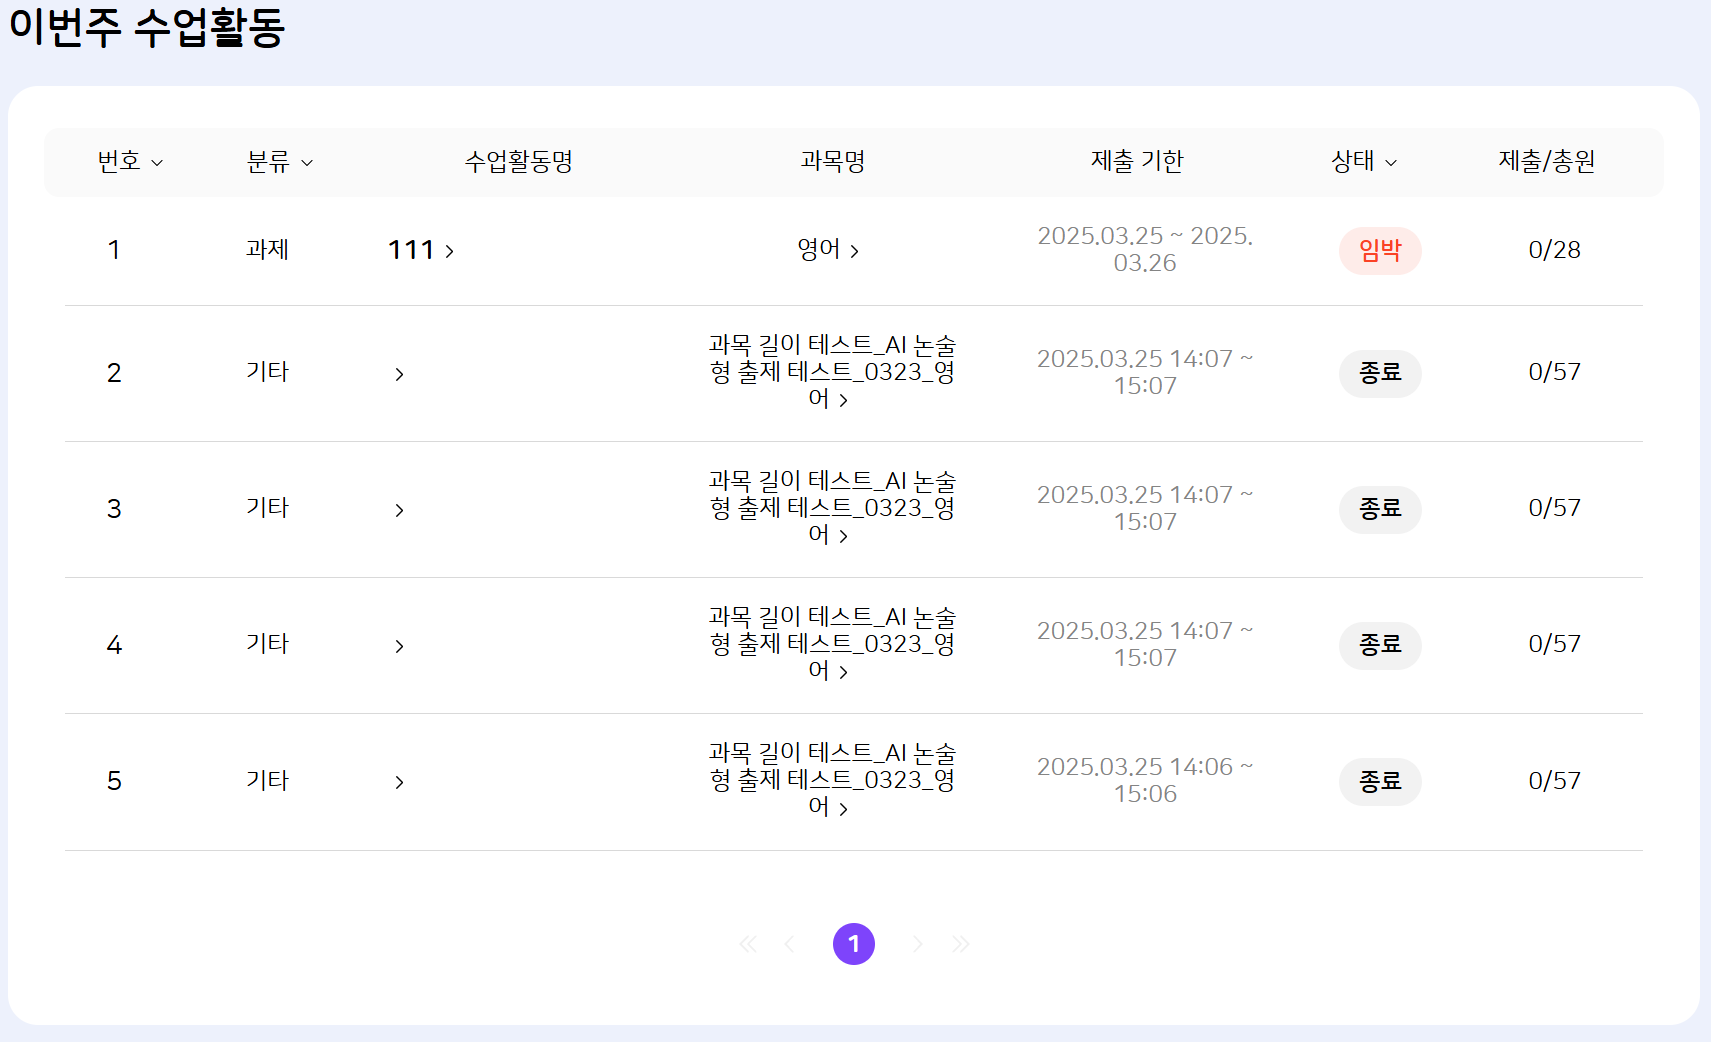Screen dimensions: 1711x1042
Task: Open subject link in row 3
Action: 831,508
